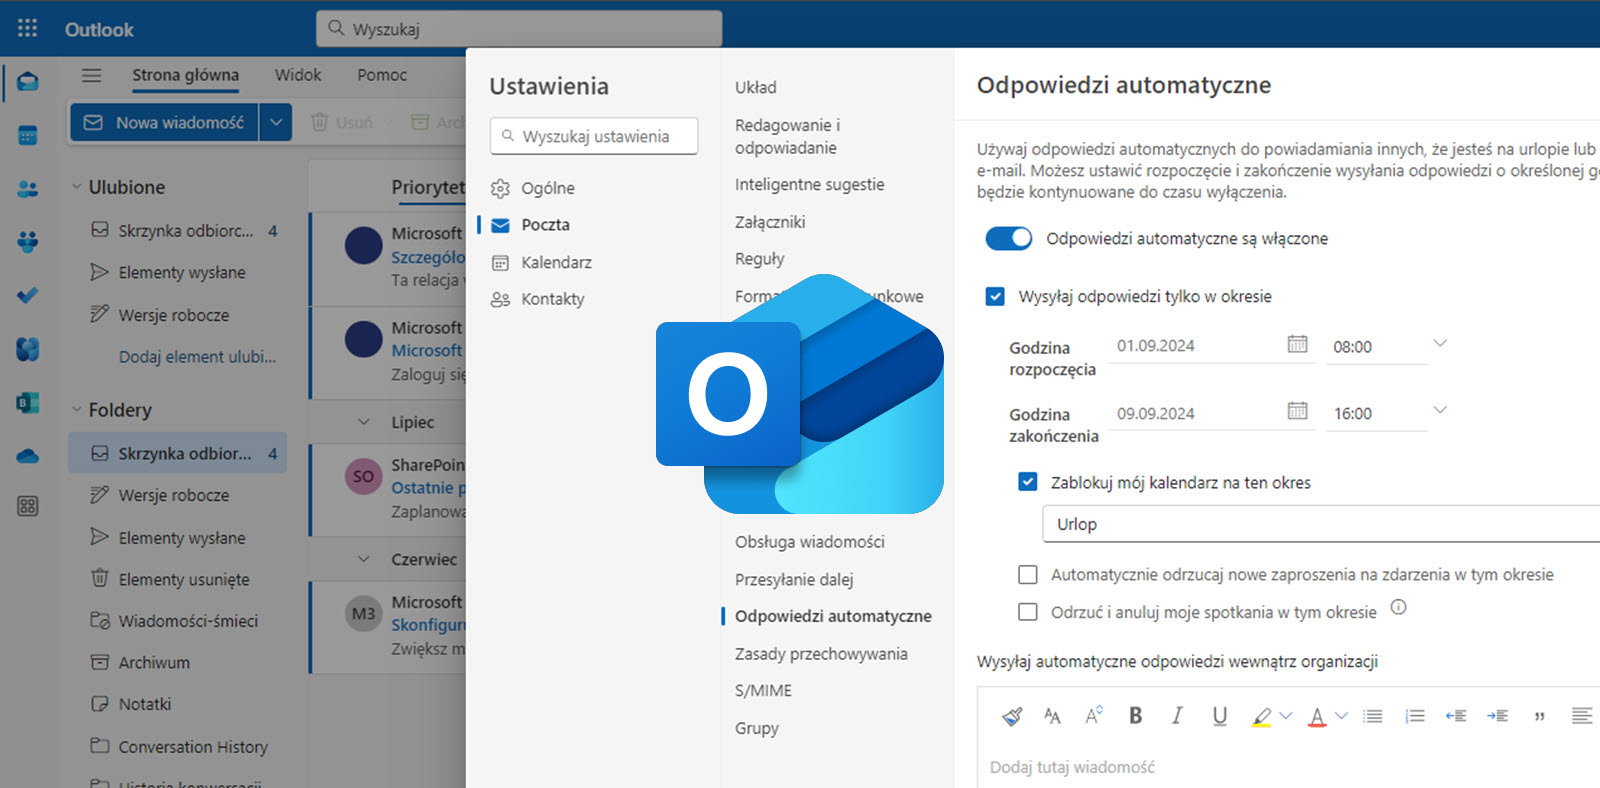Uncheck 'Zablokuj mój kalendarz na ten okres'

(1027, 482)
